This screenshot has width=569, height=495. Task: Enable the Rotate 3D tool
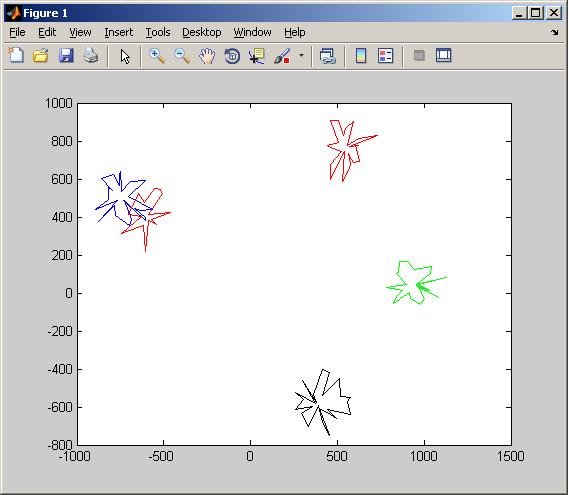pos(232,56)
